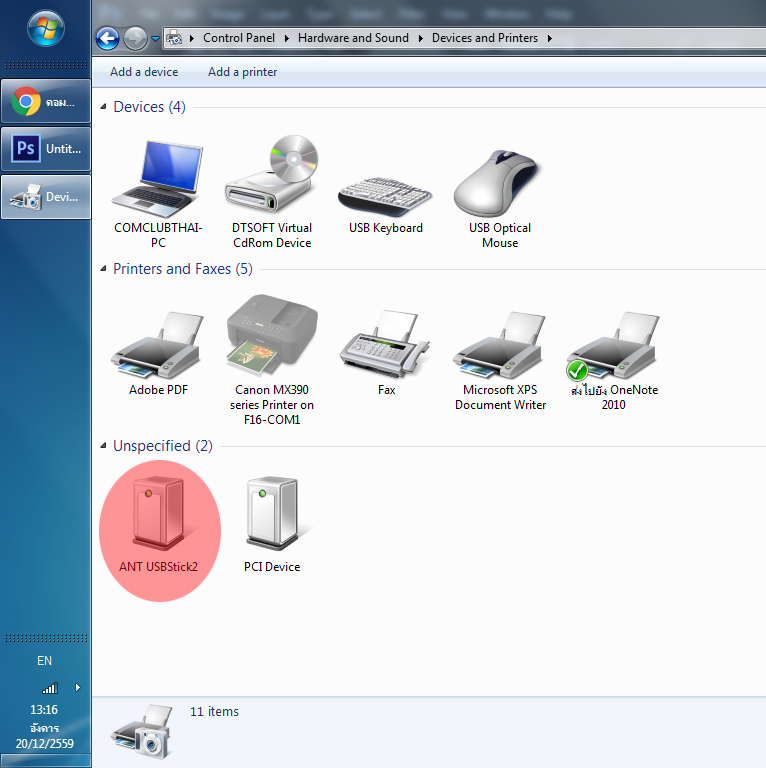Navigate to Hardware and Sound breadcrumb
The width and height of the screenshot is (766, 768).
[x=353, y=38]
